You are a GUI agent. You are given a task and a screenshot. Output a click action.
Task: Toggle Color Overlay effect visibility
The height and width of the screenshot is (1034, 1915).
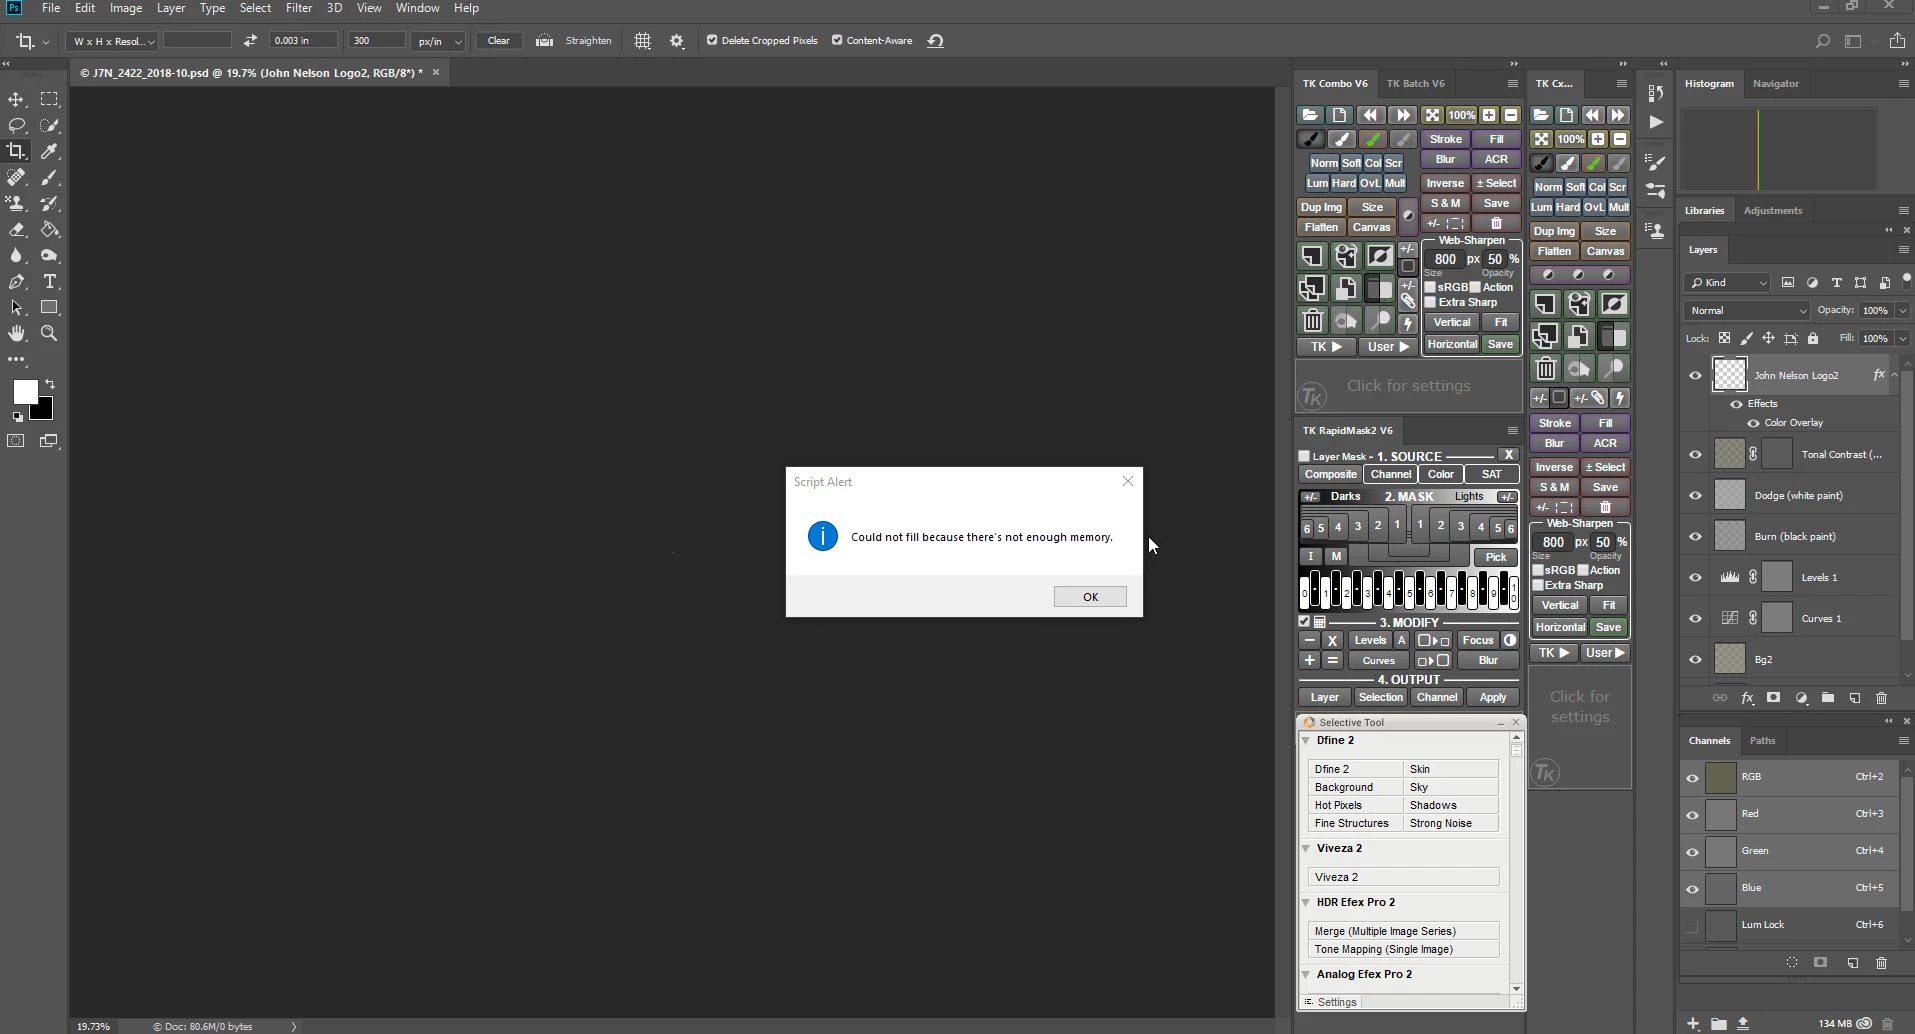[1753, 423]
